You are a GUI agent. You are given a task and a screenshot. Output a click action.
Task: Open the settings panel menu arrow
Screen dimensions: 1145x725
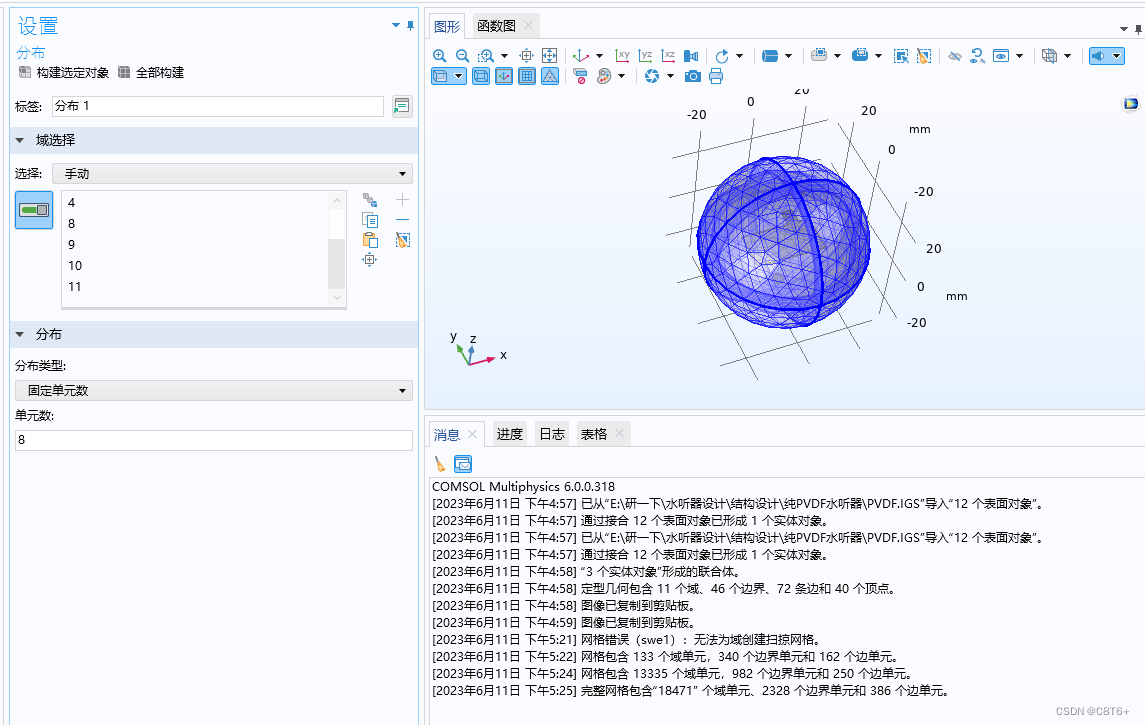point(396,25)
